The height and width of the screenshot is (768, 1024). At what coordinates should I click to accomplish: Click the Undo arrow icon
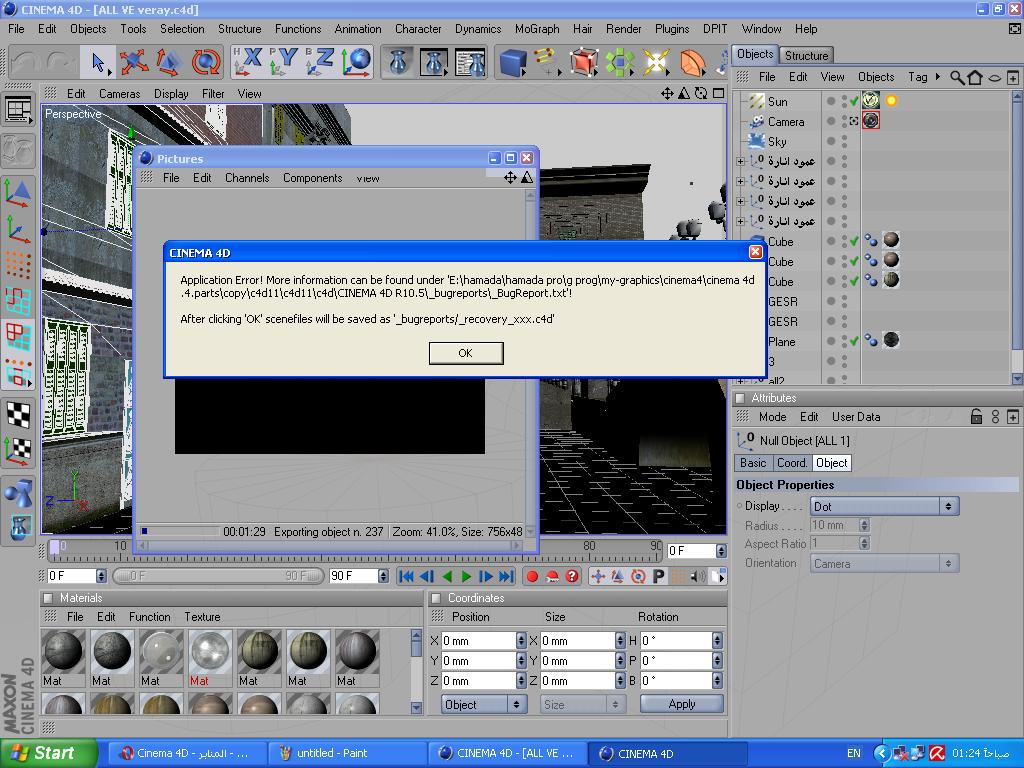click(x=25, y=63)
